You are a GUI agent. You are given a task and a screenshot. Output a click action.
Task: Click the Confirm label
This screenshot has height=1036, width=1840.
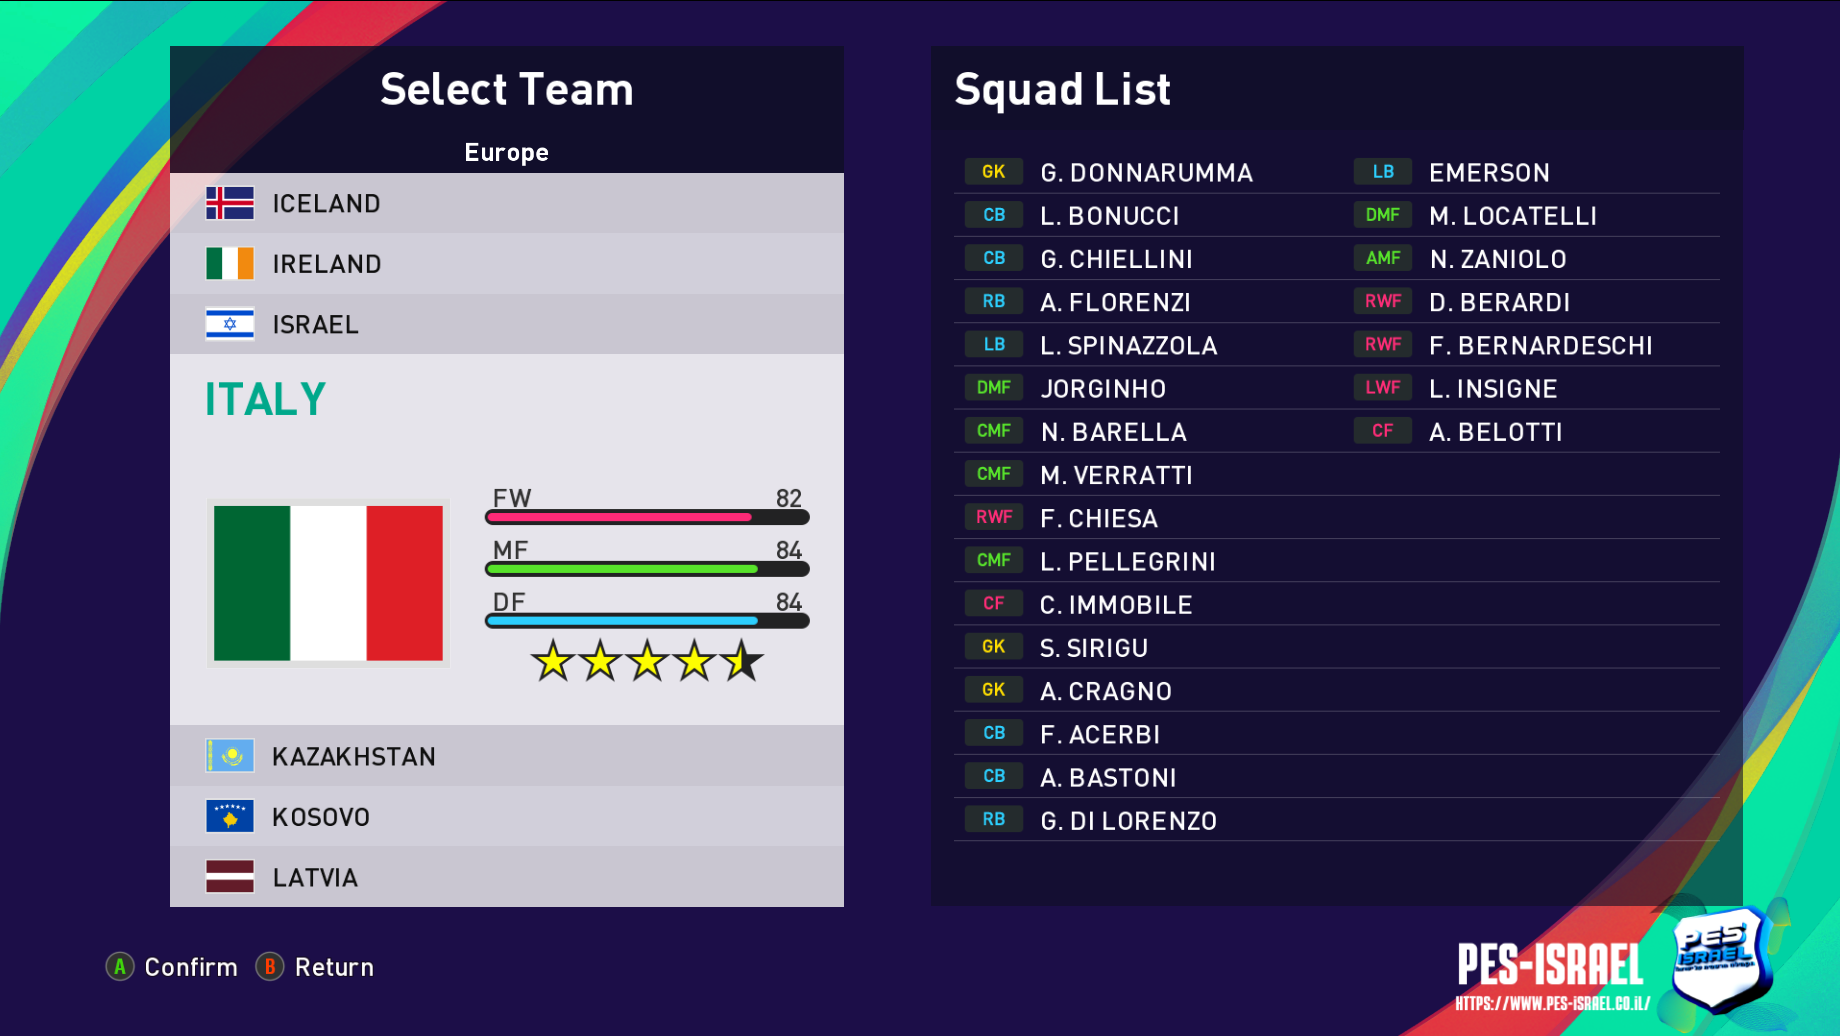191,967
